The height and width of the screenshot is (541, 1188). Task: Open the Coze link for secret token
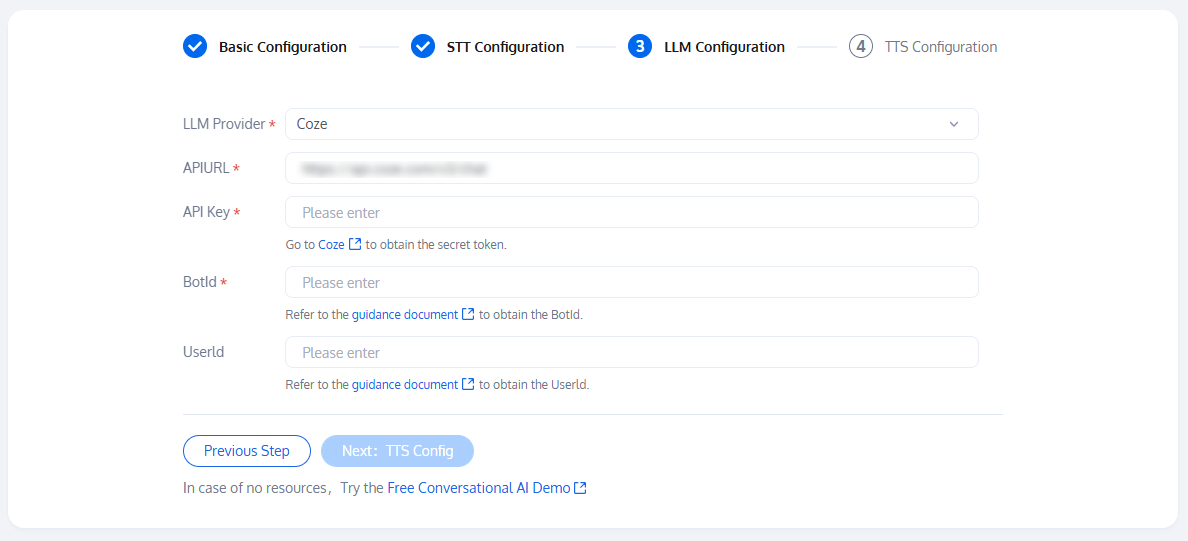click(331, 244)
